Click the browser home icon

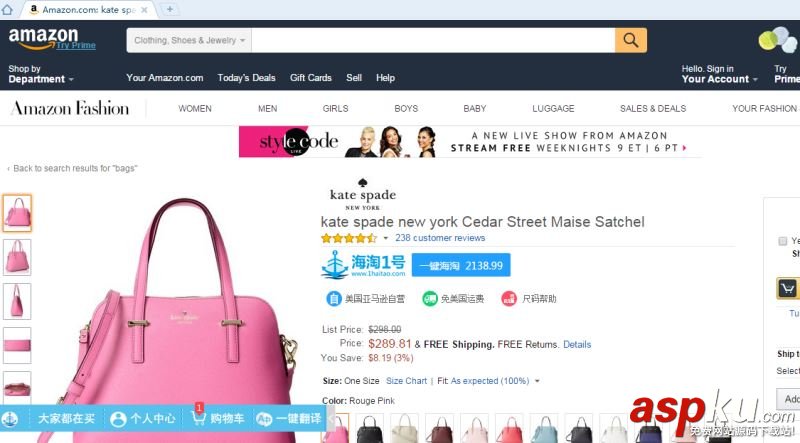pyautogui.click(x=7, y=10)
